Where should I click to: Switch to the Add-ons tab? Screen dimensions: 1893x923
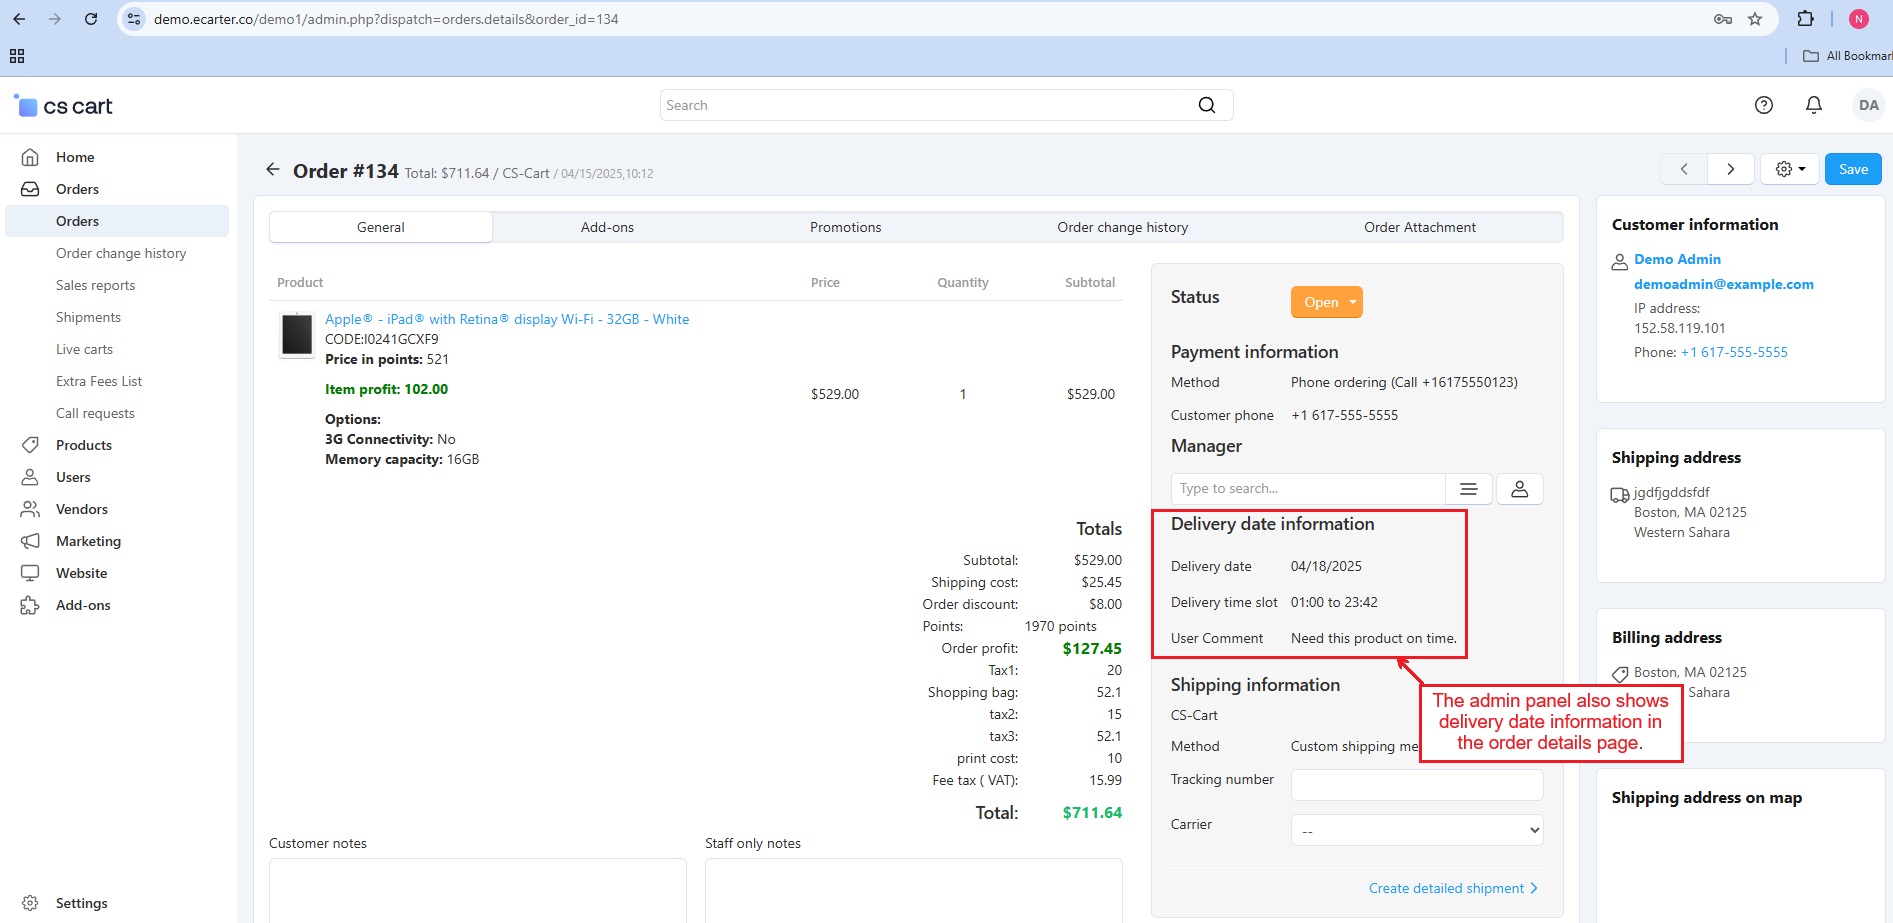[607, 227]
